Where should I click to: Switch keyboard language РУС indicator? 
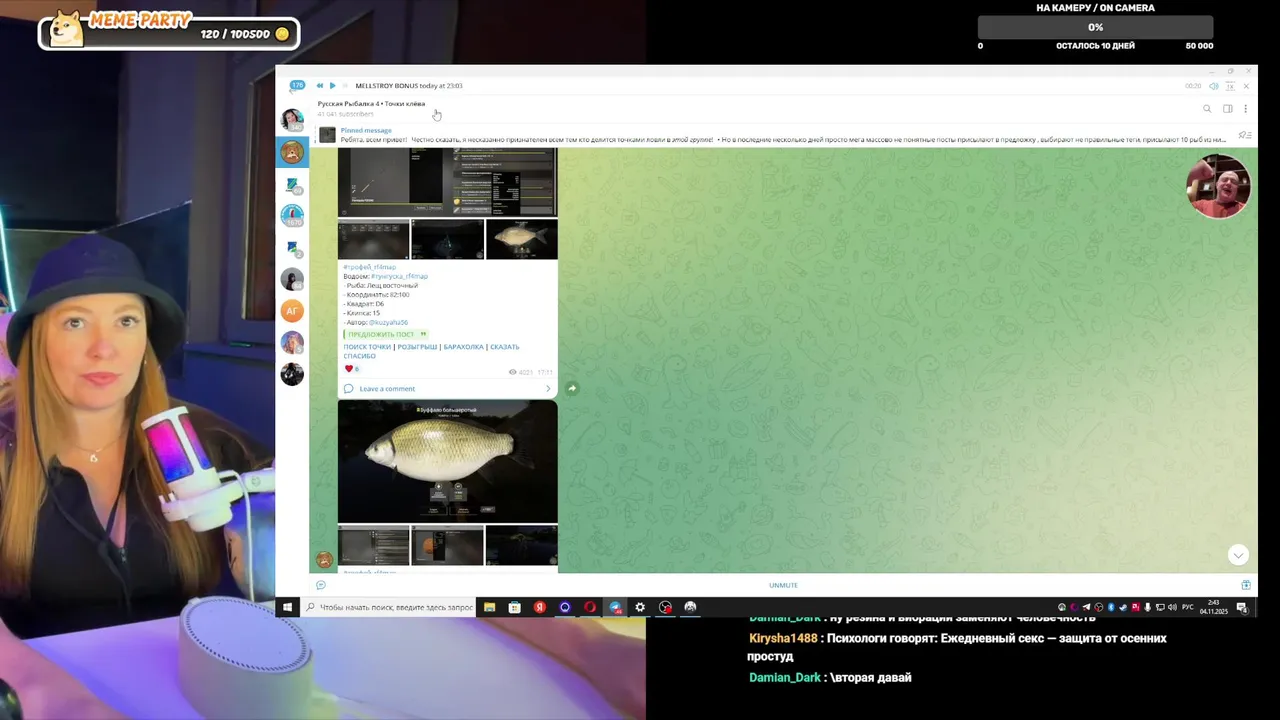pos(1188,607)
